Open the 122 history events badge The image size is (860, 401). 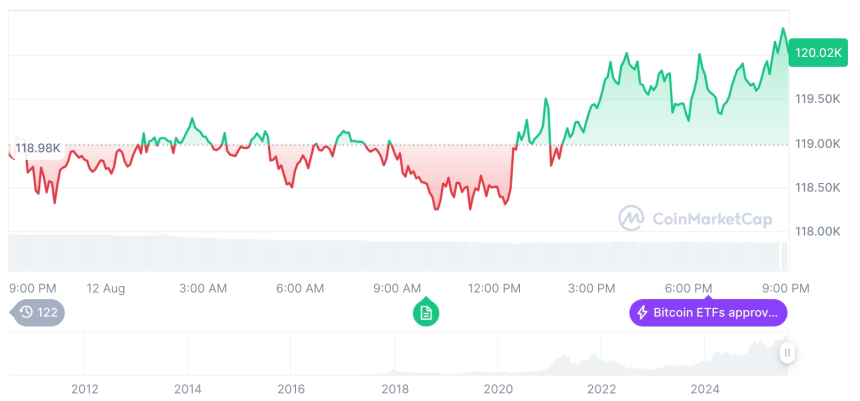pyautogui.click(x=40, y=313)
